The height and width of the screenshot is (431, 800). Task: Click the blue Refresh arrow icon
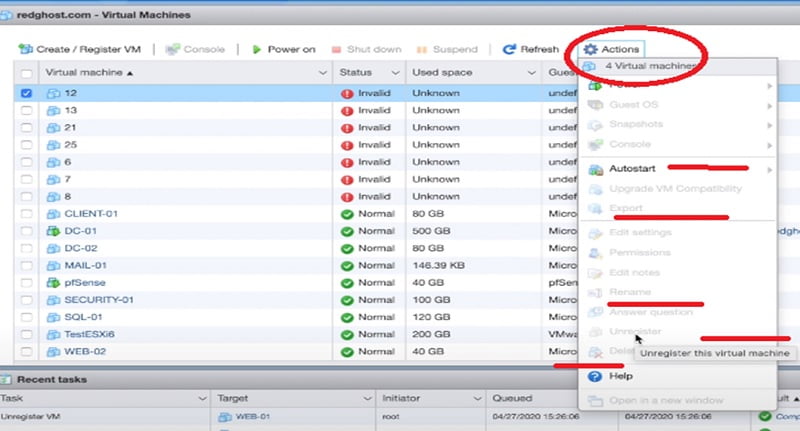tap(509, 49)
